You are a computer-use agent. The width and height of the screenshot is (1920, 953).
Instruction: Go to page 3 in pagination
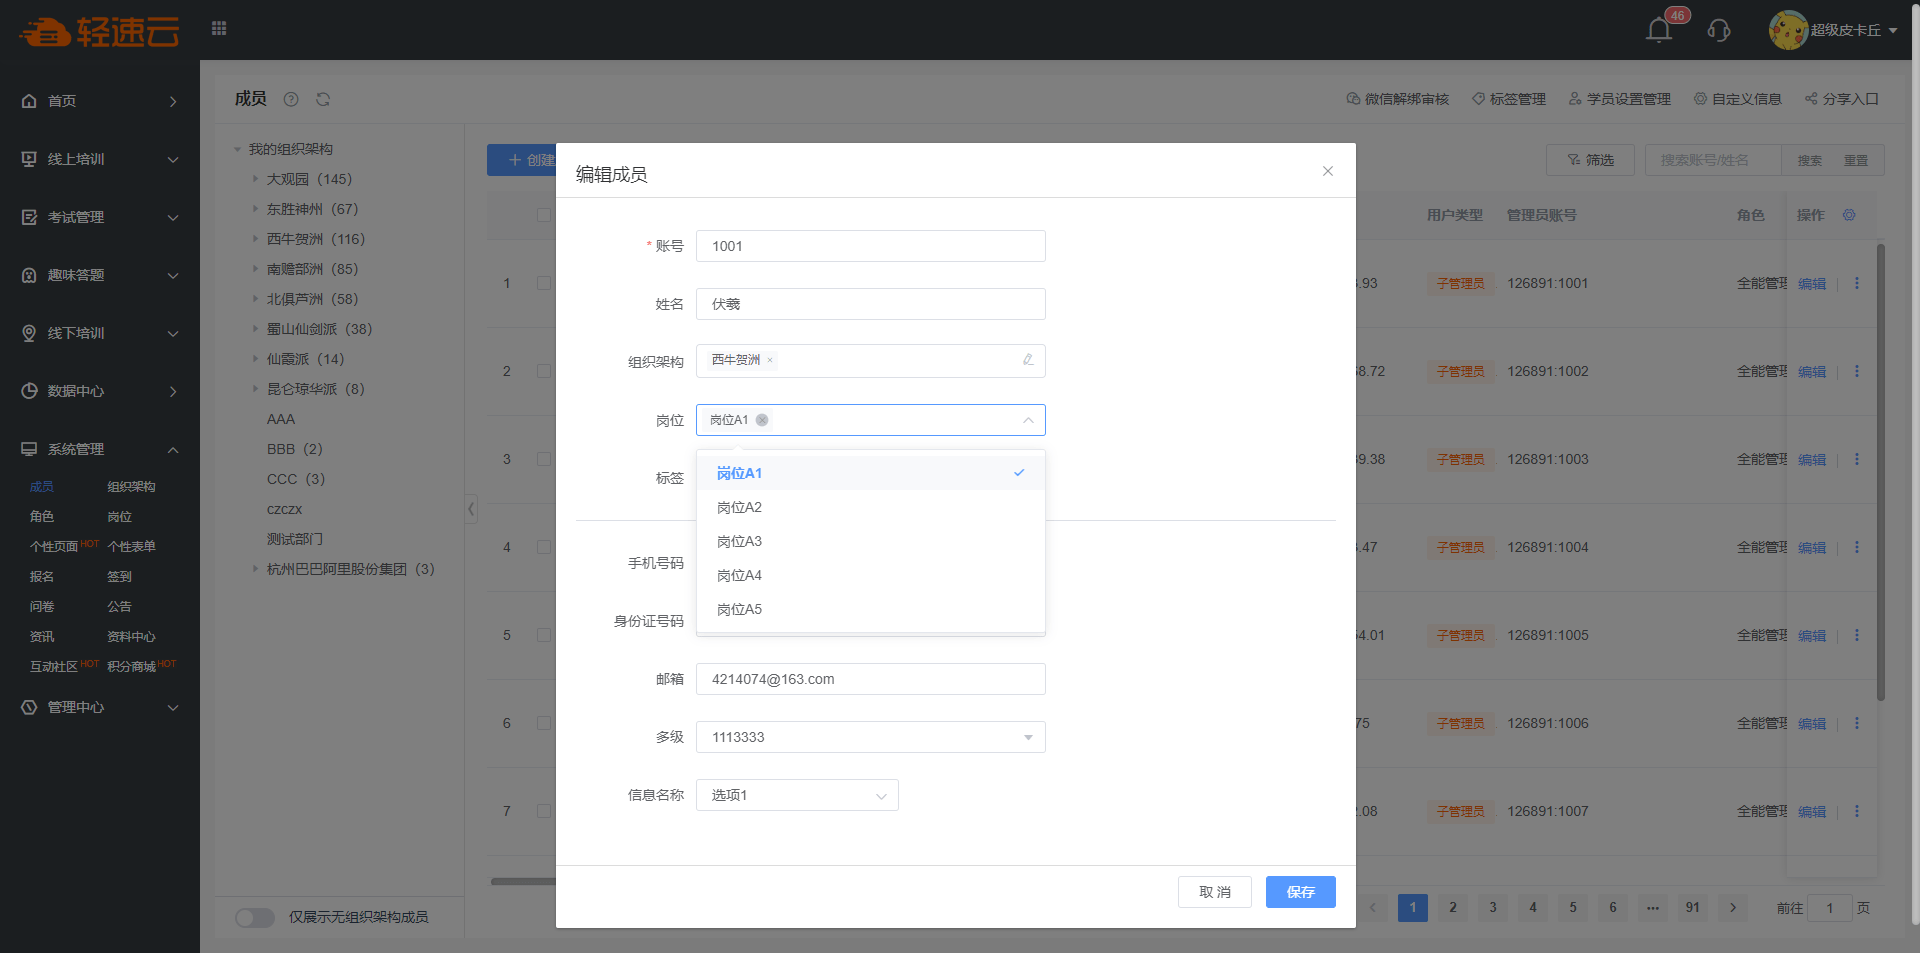[x=1493, y=908]
